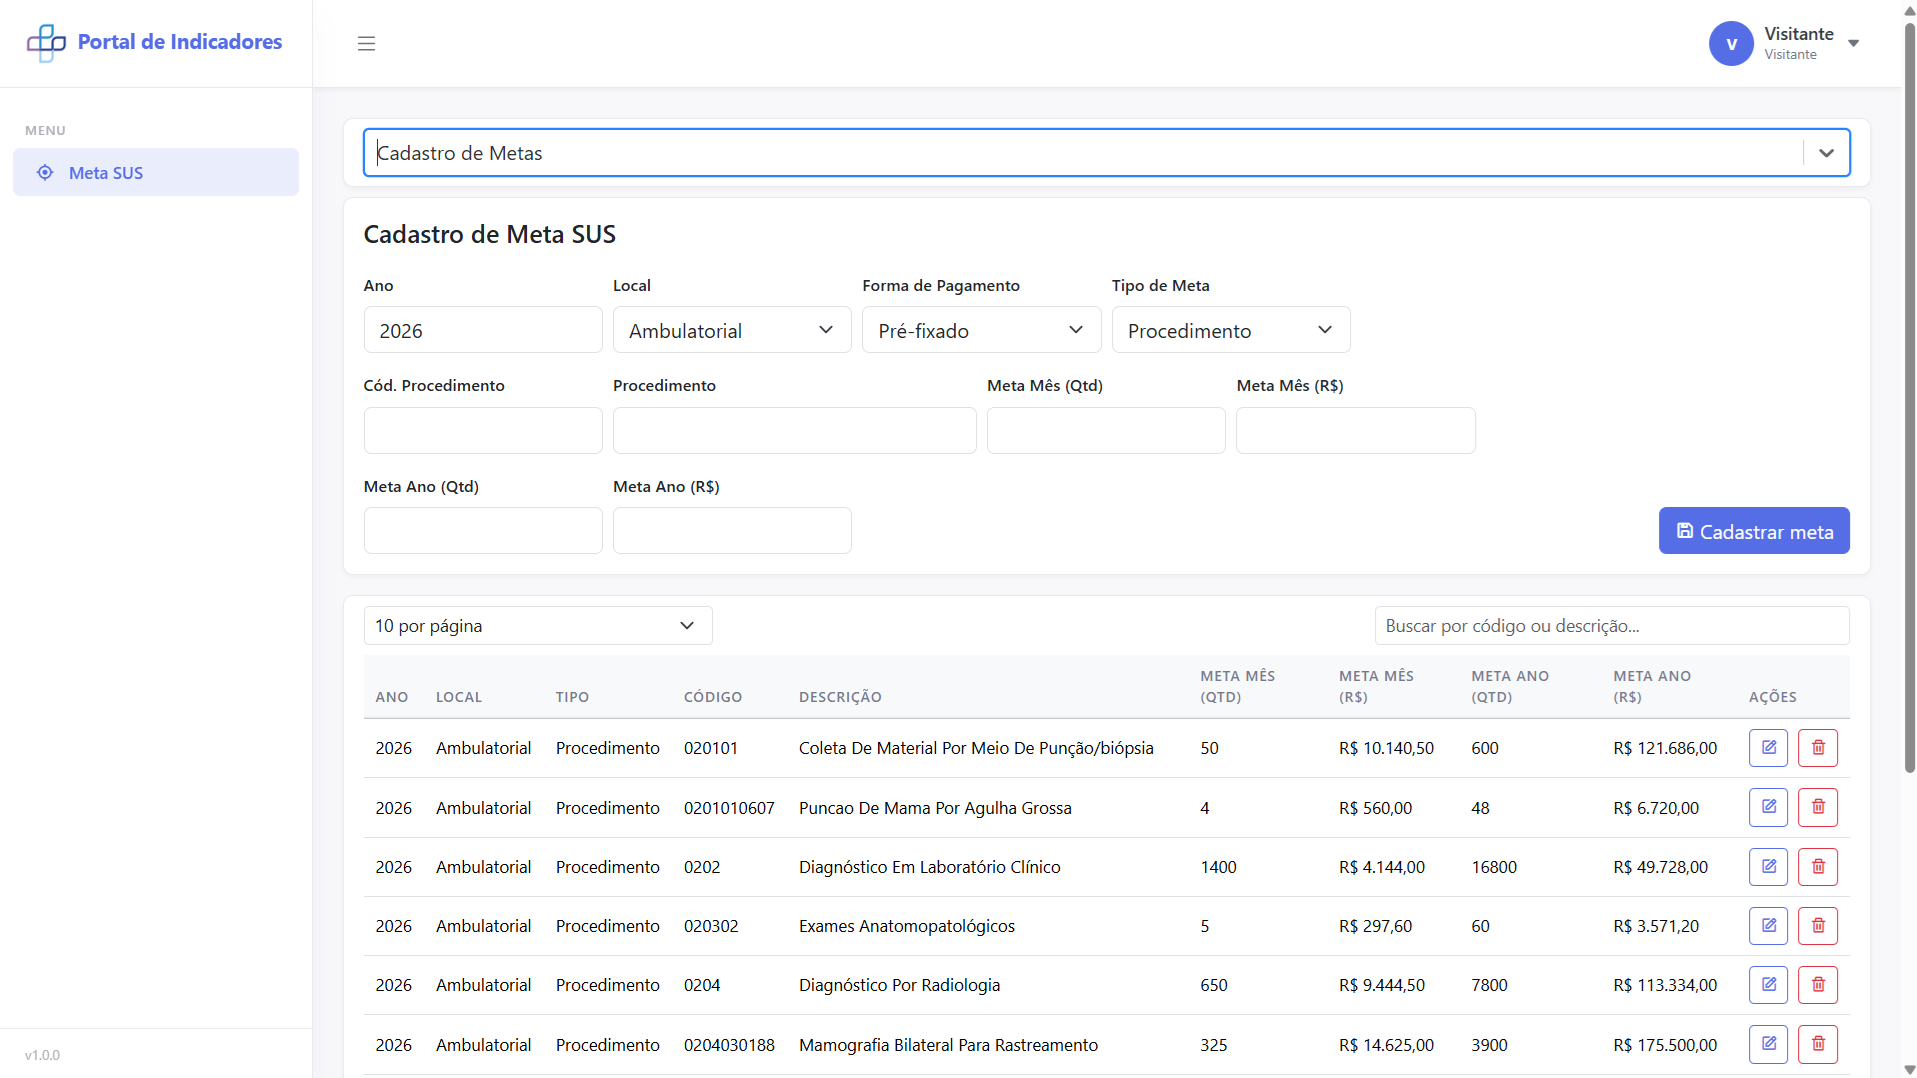
Task: Click the CÓDIGO column header
Action: [713, 697]
